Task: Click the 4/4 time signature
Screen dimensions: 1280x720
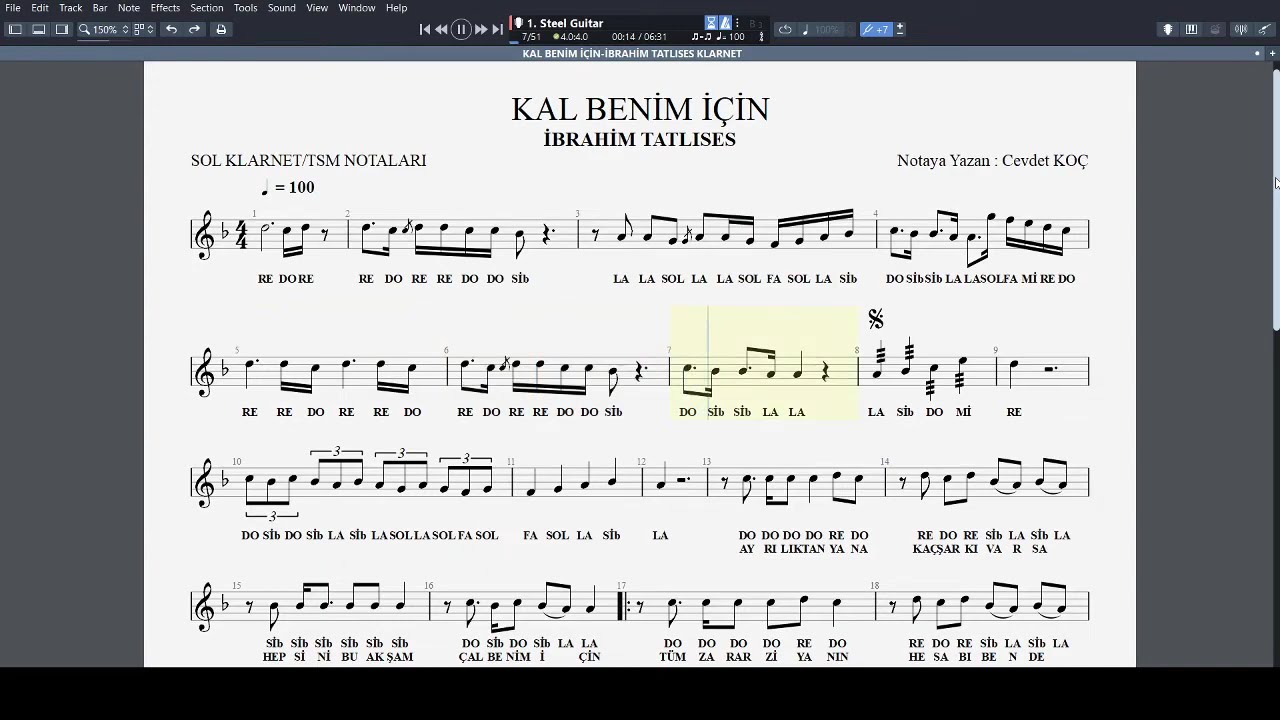Action: (x=240, y=235)
